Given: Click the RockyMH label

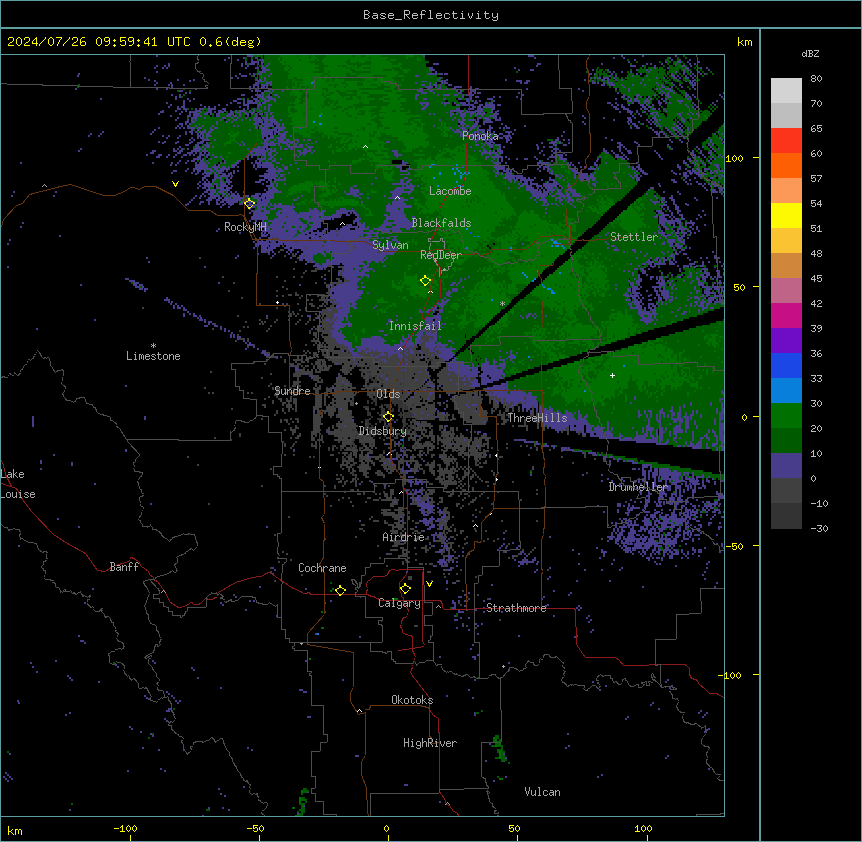Looking at the screenshot, I should [x=245, y=227].
